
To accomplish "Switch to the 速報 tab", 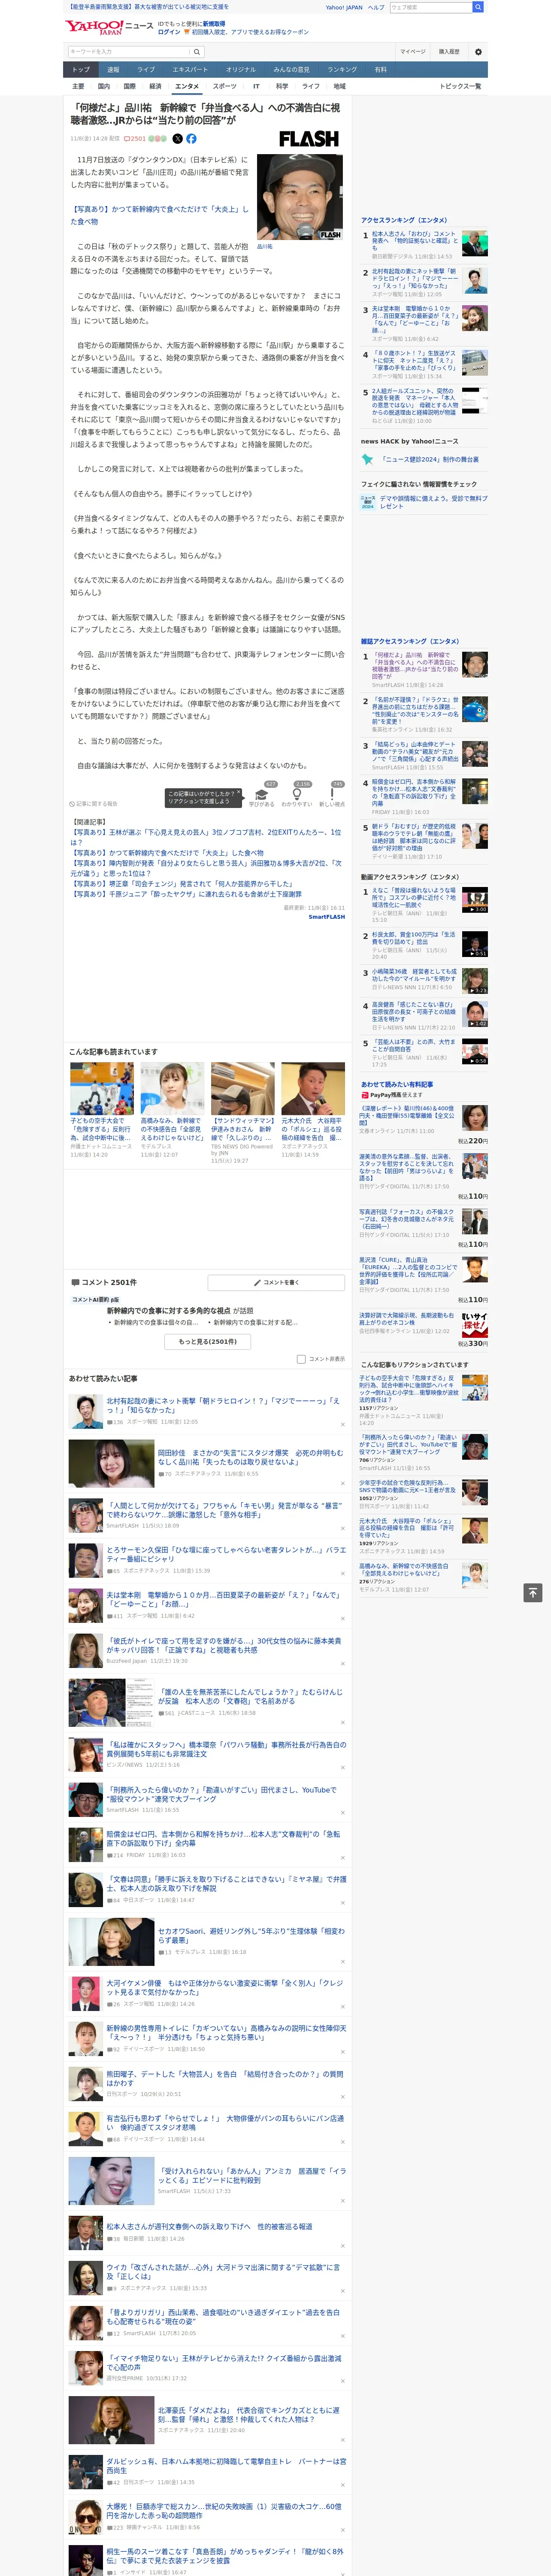I will pyautogui.click(x=113, y=70).
